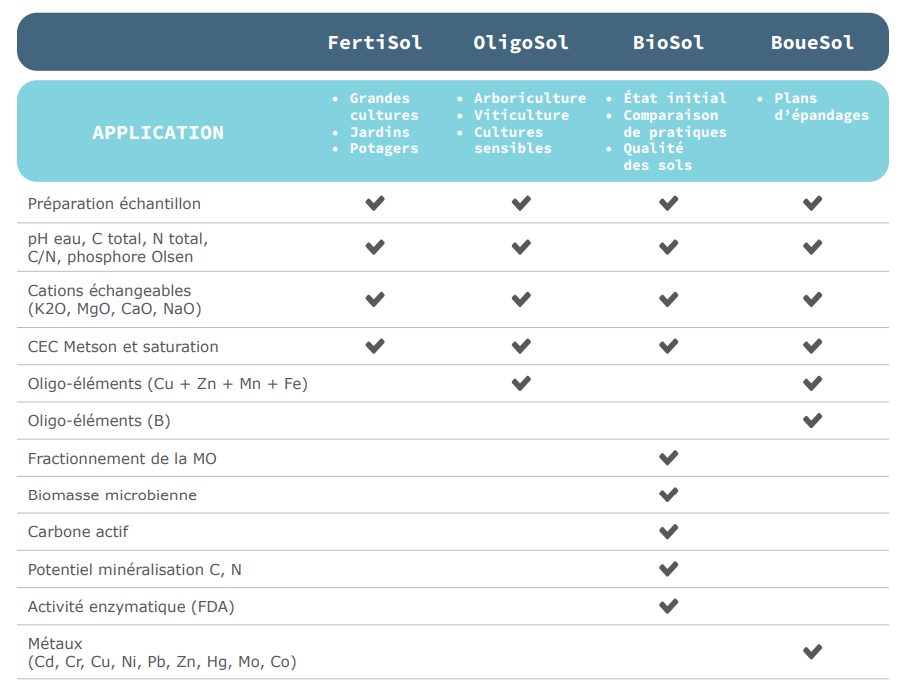Click the APPLICATION row label
The height and width of the screenshot is (682, 906).
tap(158, 132)
